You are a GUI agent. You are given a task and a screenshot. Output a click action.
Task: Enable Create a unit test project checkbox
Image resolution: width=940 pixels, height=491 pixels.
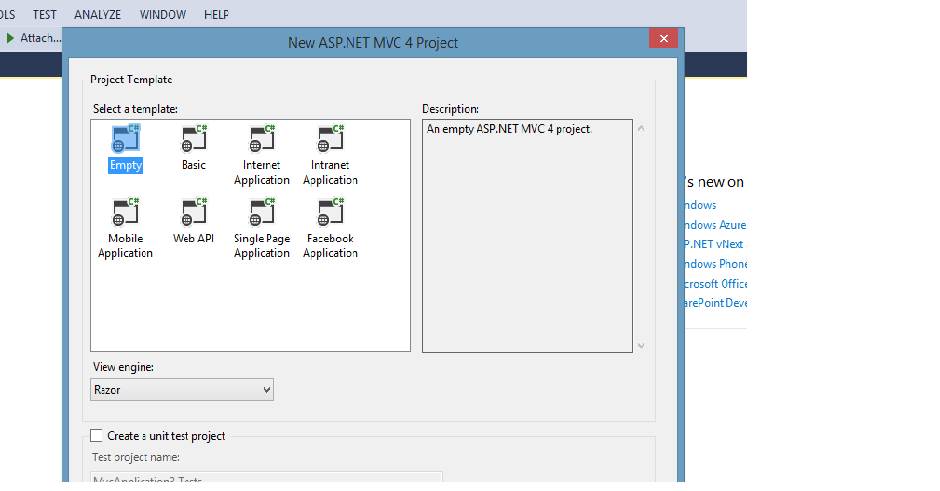coord(97,435)
